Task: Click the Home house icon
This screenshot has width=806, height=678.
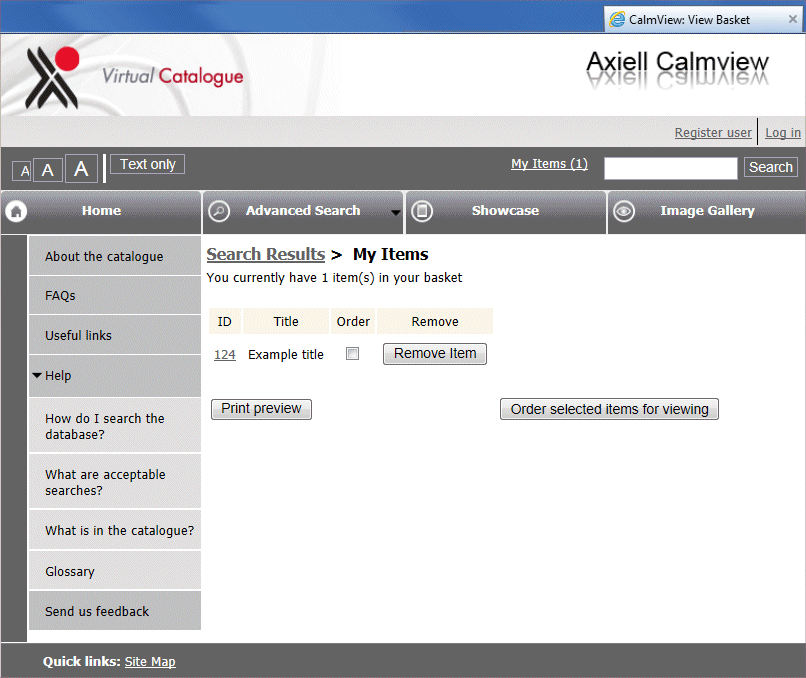Action: [x=16, y=211]
